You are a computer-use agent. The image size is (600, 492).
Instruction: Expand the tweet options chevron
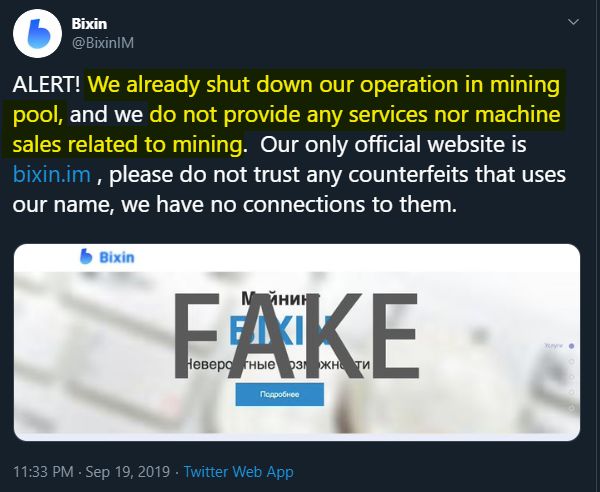(573, 21)
